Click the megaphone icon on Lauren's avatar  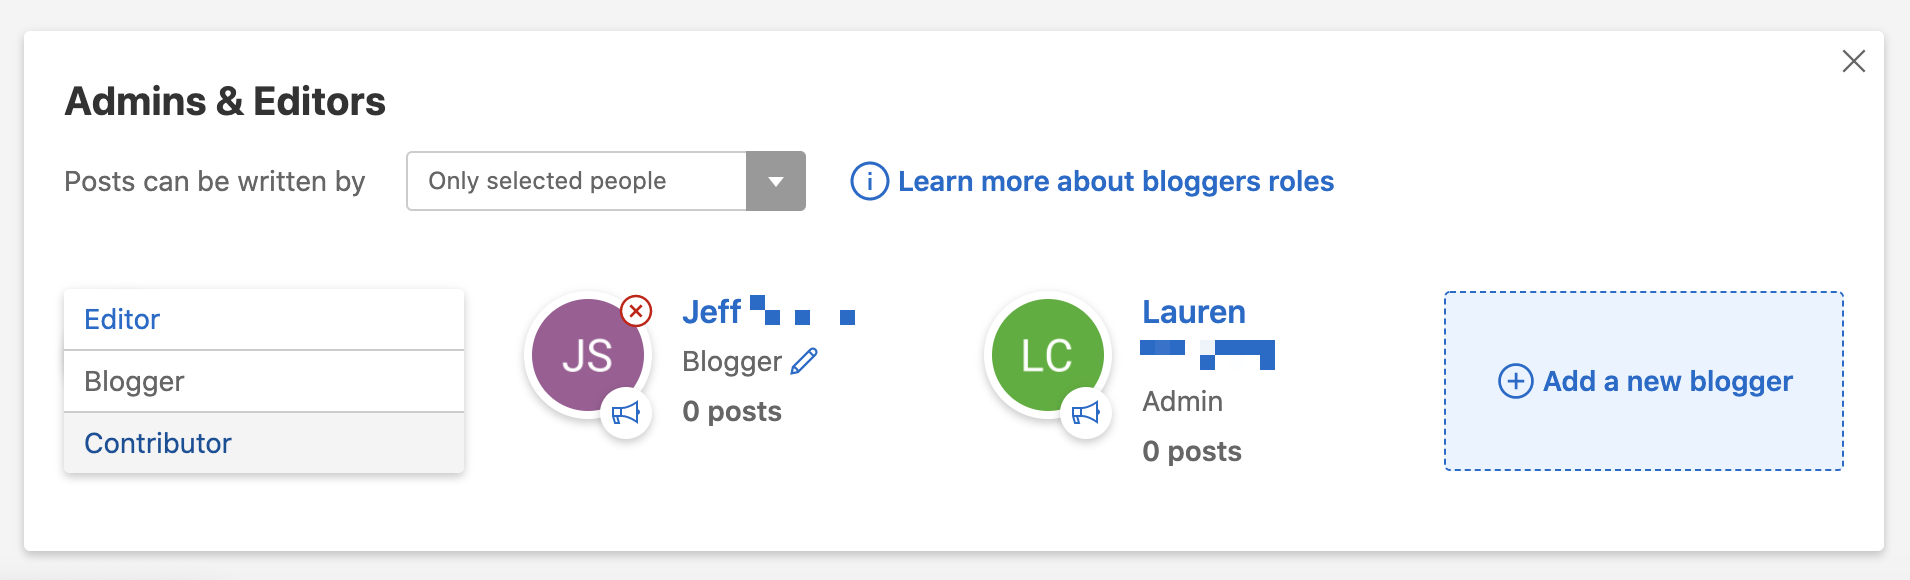pyautogui.click(x=1086, y=412)
